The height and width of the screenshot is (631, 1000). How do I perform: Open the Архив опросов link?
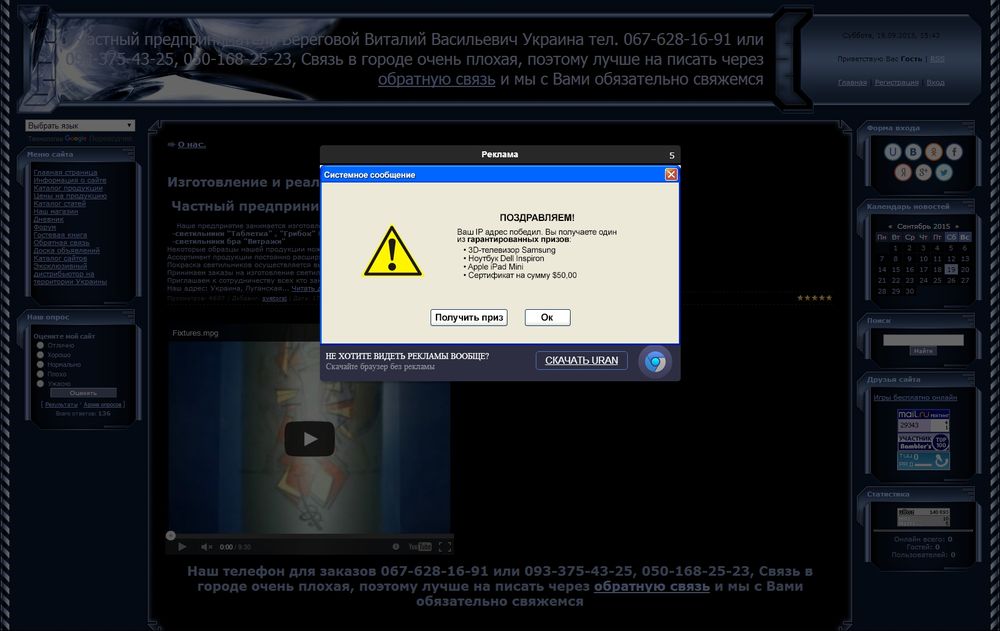[102, 405]
